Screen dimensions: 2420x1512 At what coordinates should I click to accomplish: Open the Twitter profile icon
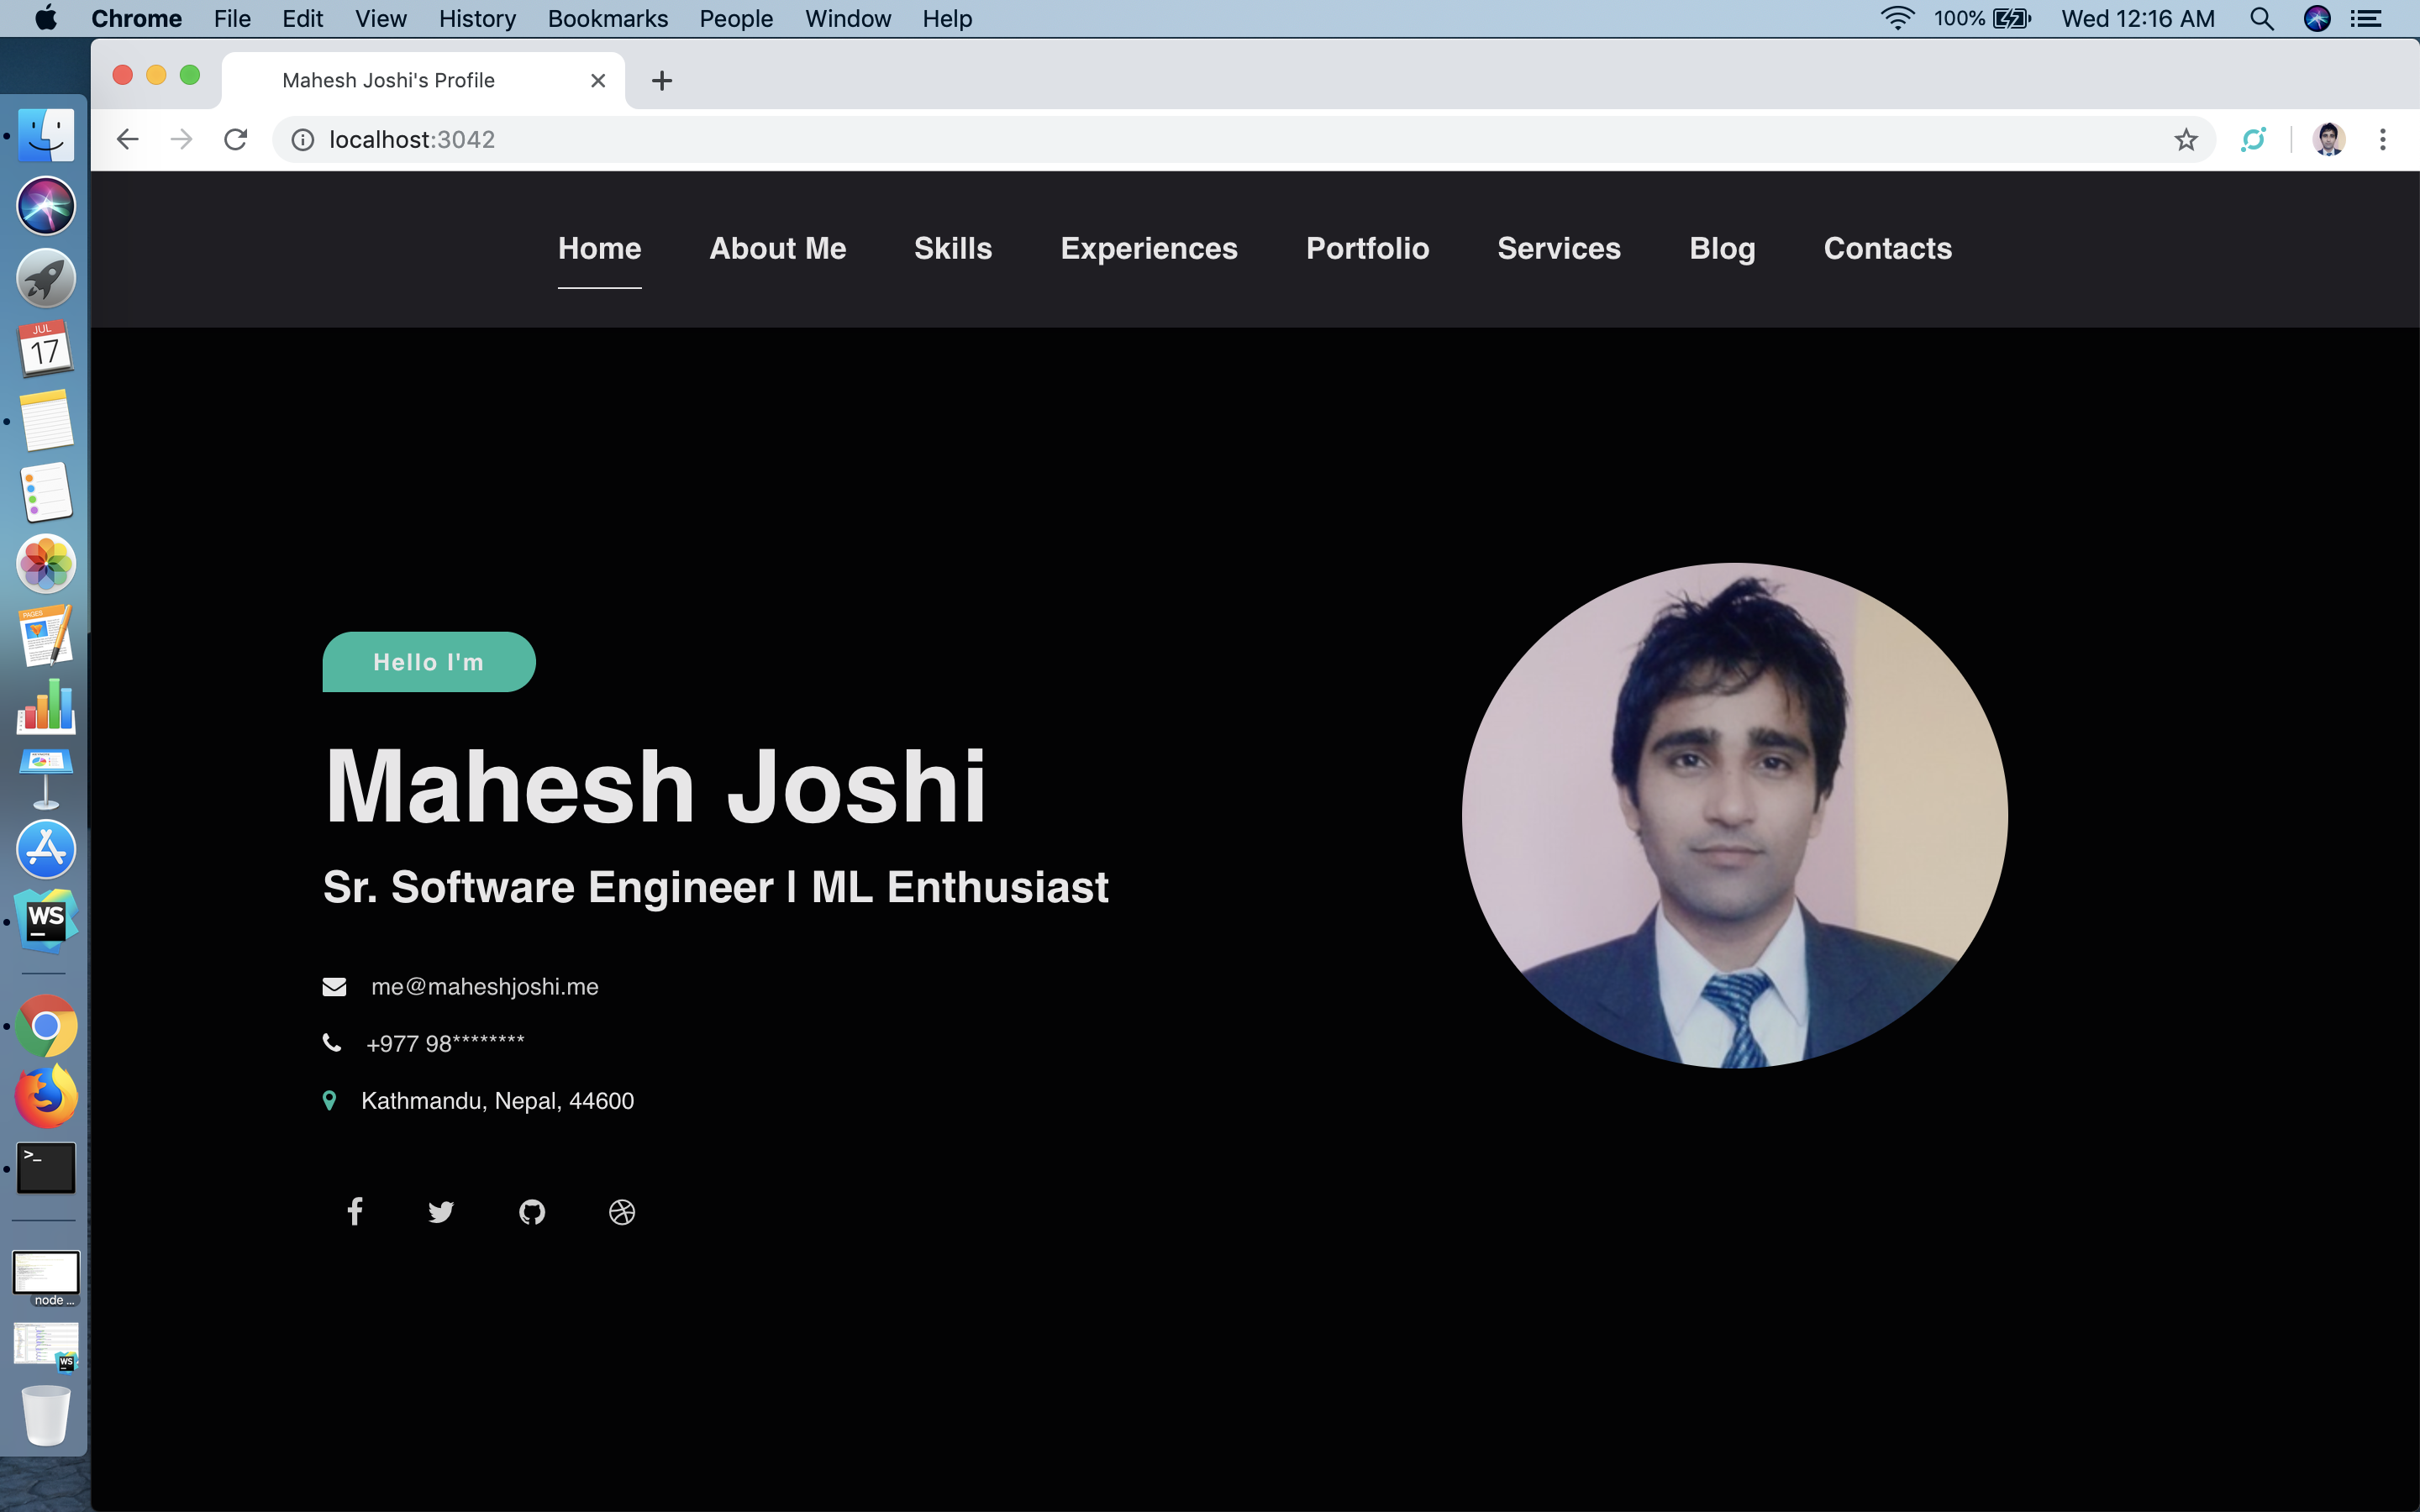pos(441,1212)
